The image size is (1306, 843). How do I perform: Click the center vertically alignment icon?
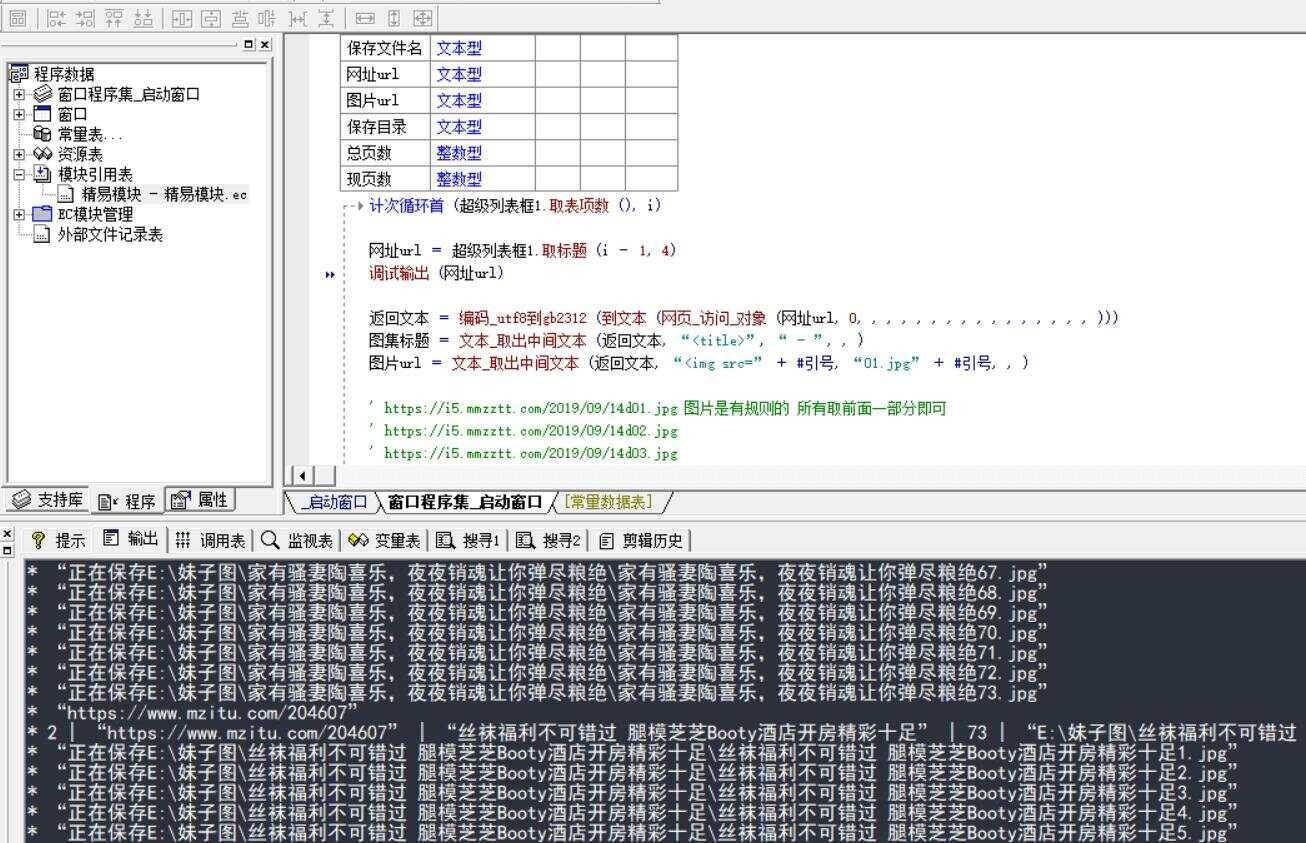tap(210, 17)
